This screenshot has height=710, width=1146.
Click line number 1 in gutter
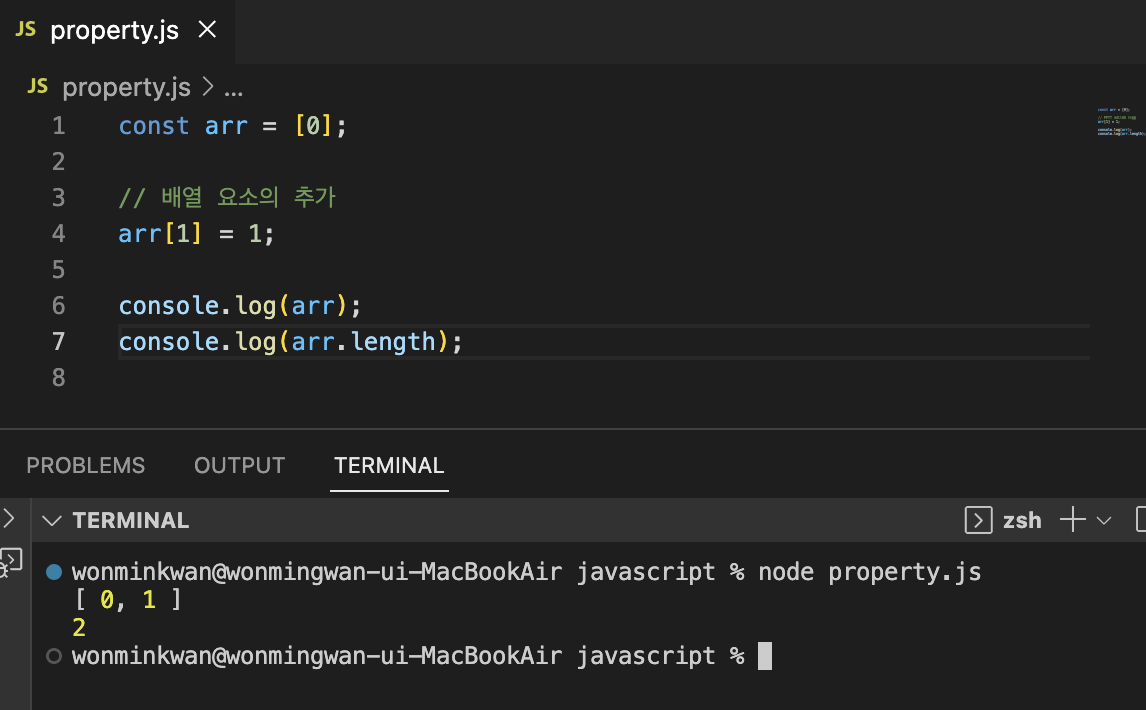tap(58, 126)
